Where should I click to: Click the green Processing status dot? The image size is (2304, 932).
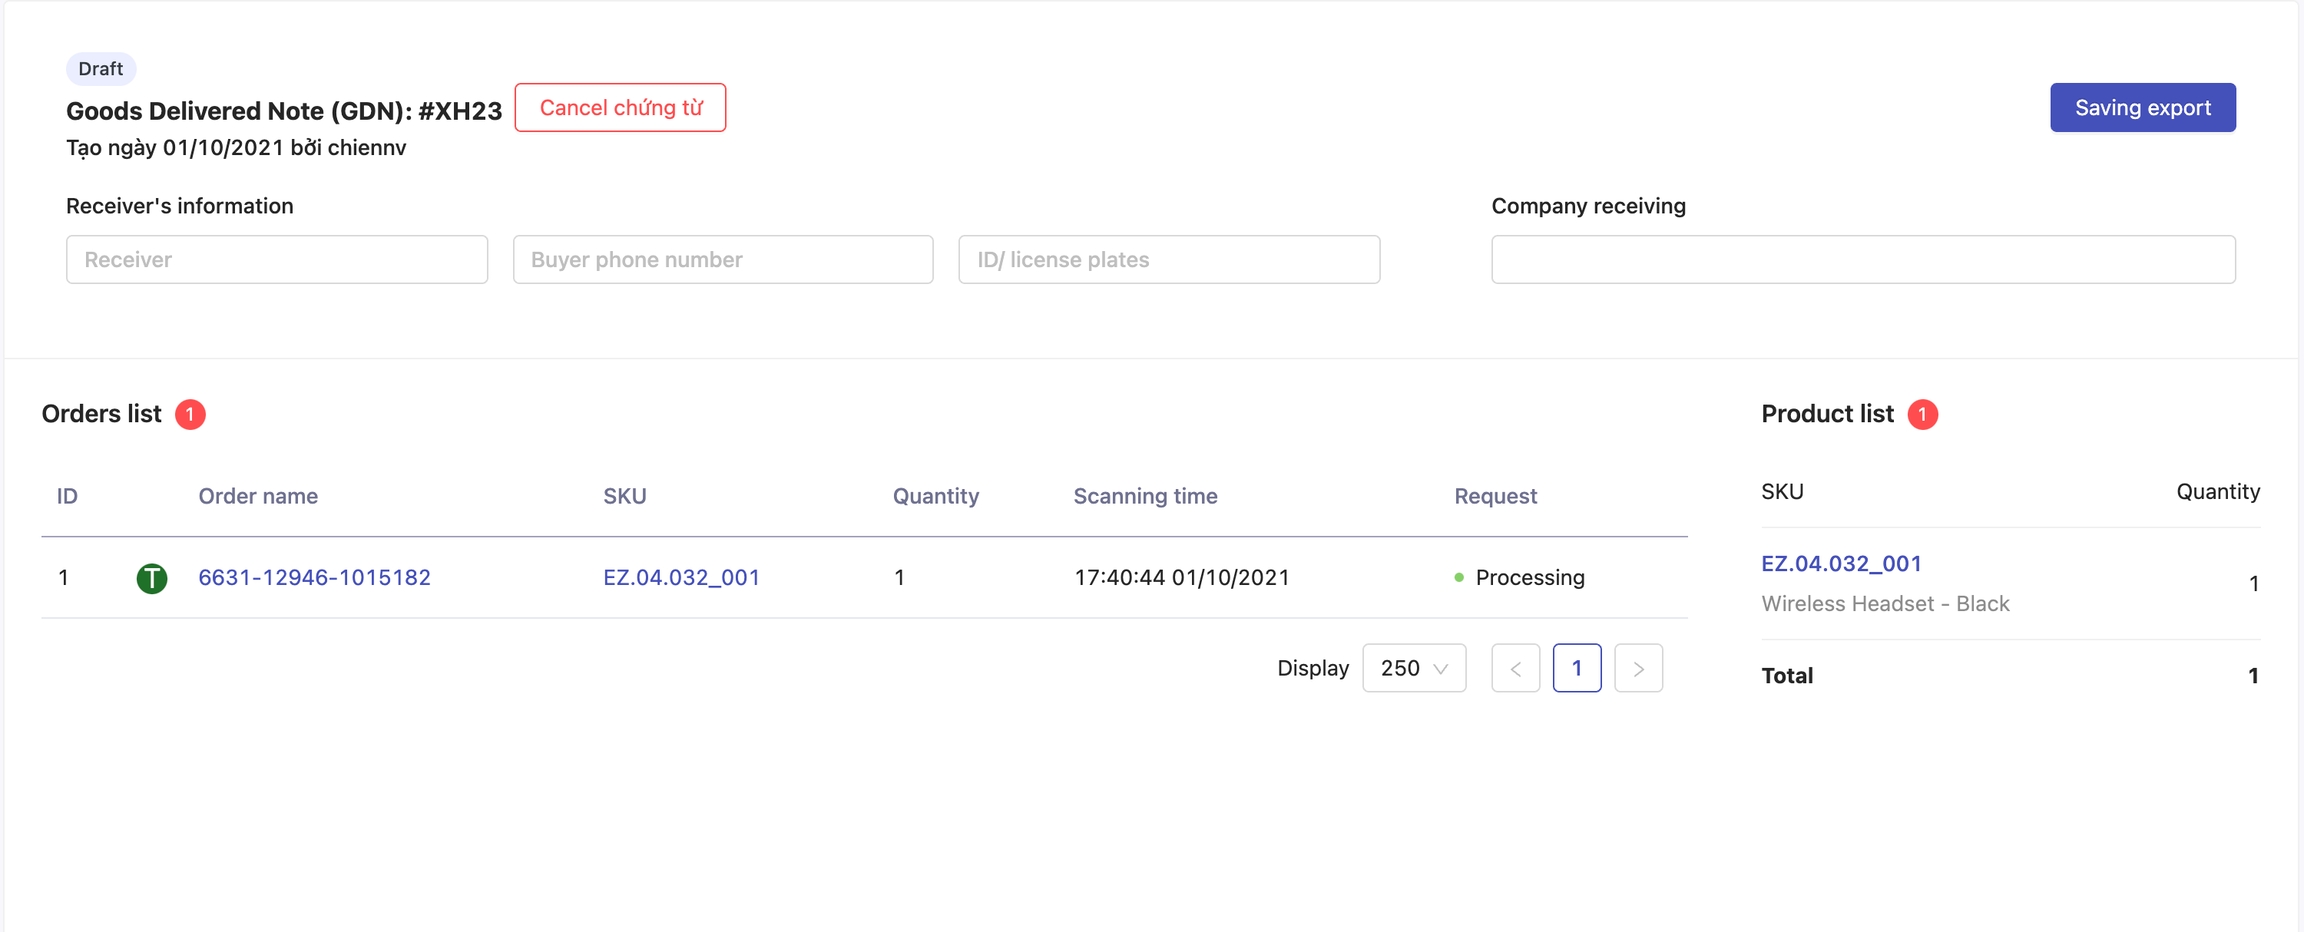1459,578
